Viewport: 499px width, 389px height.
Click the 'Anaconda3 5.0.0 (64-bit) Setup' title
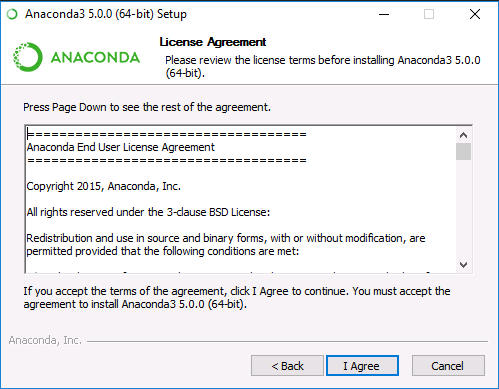click(106, 14)
